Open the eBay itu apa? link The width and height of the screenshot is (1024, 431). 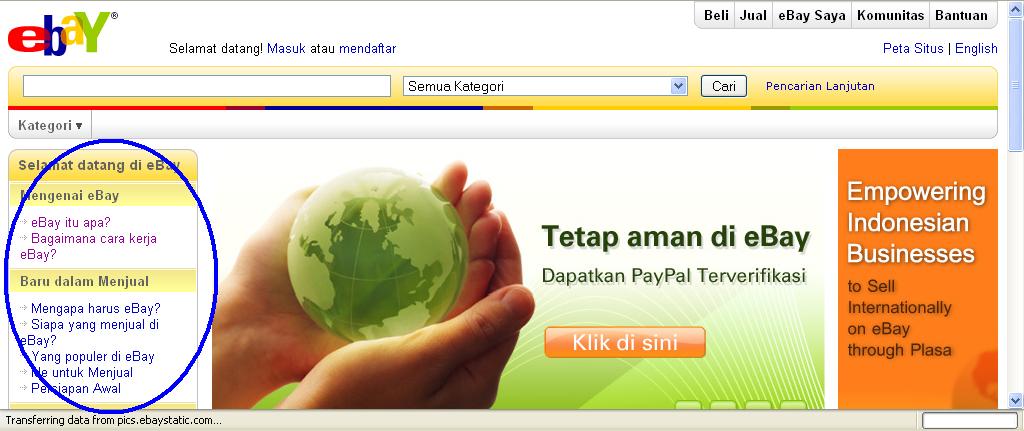[x=71, y=222]
